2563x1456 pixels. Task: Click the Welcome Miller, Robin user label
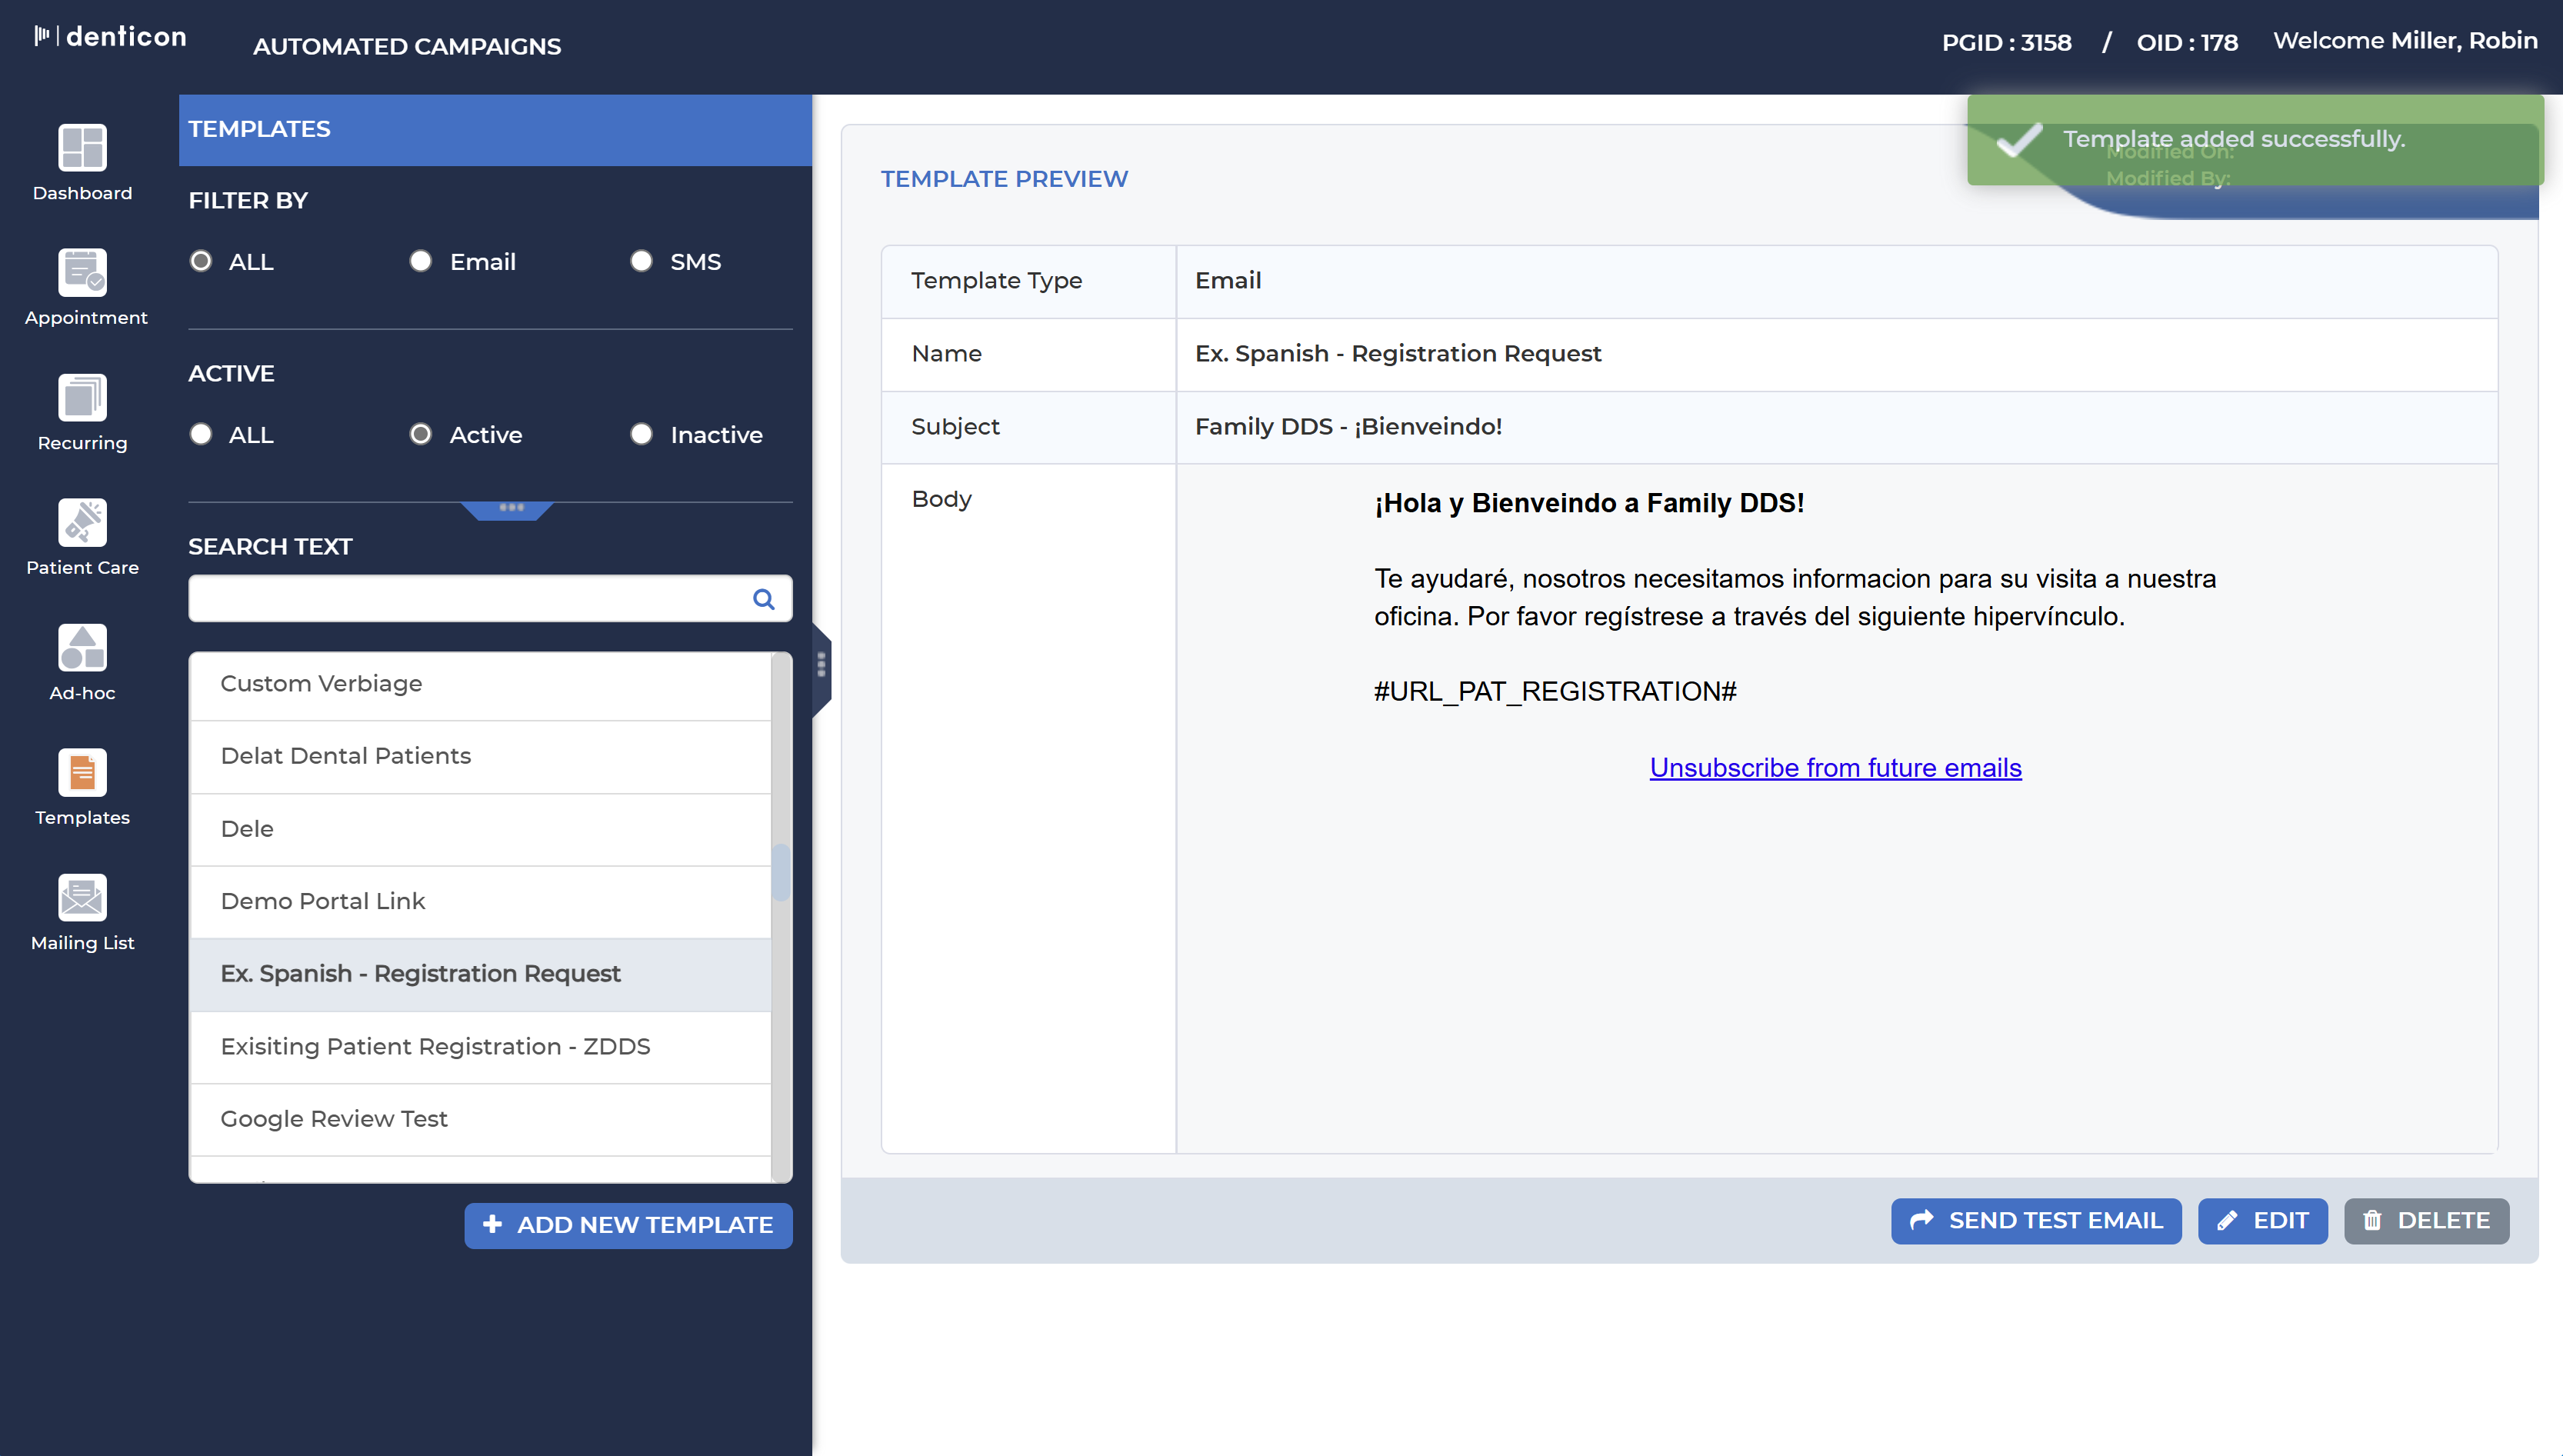click(2405, 41)
